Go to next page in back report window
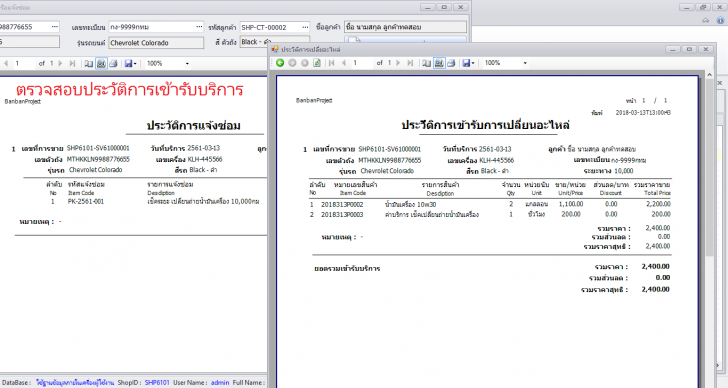 click(x=60, y=63)
